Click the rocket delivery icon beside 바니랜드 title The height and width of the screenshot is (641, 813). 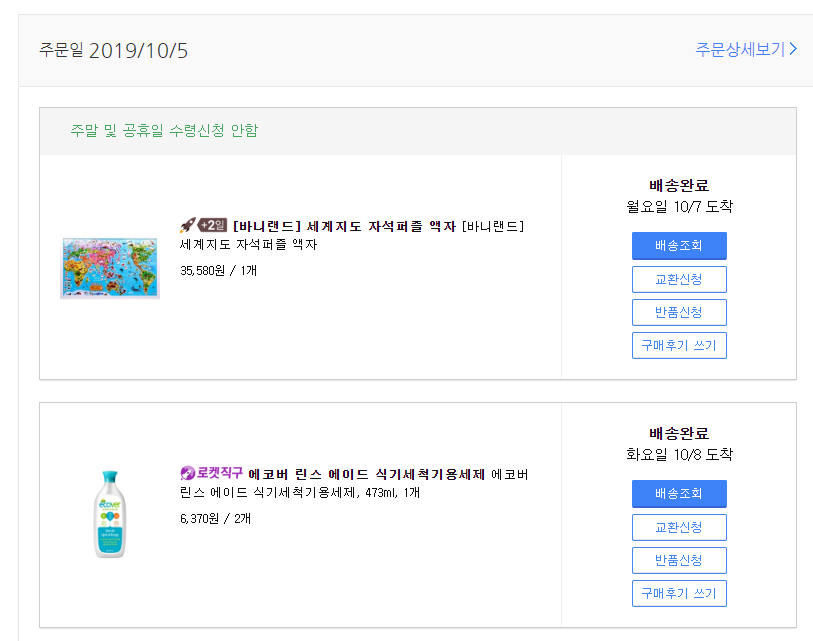[187, 226]
